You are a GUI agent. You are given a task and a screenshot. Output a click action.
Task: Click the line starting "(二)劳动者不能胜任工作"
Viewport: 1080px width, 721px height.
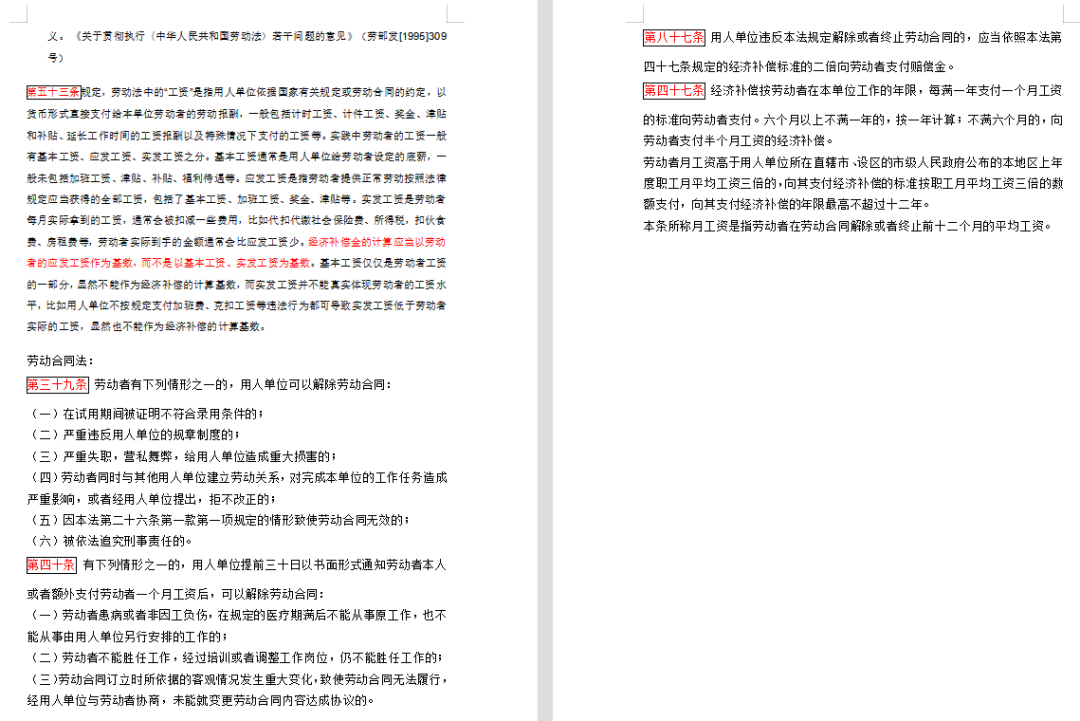(x=235, y=658)
